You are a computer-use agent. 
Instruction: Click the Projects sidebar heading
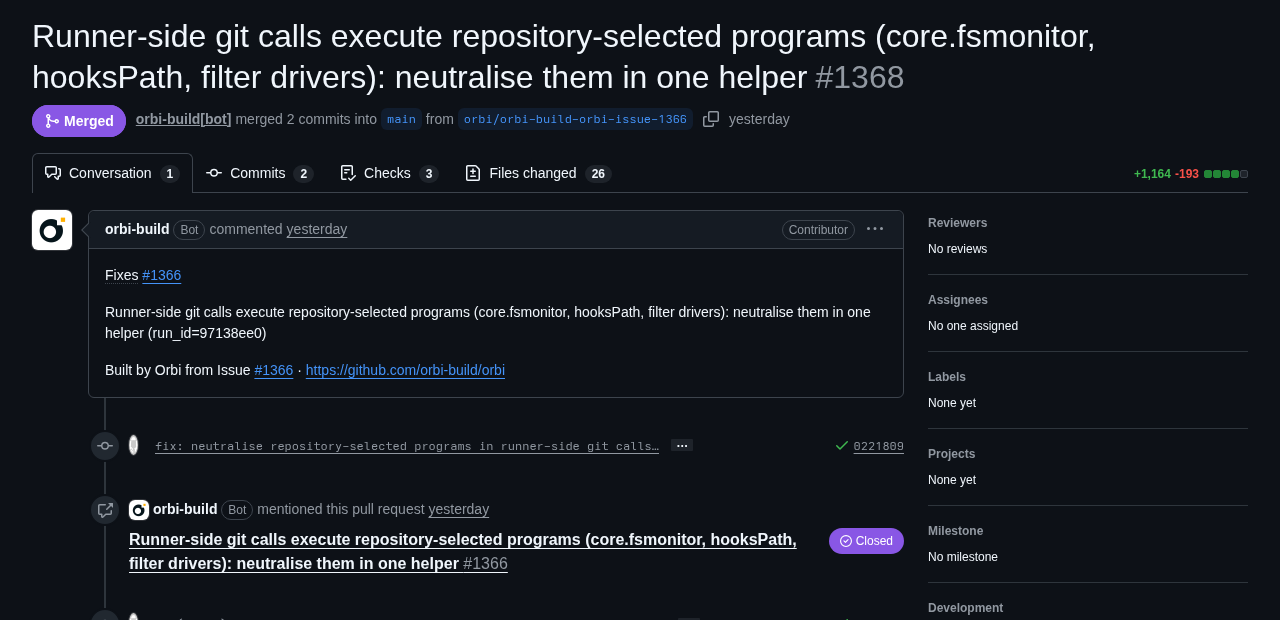[x=951, y=454]
